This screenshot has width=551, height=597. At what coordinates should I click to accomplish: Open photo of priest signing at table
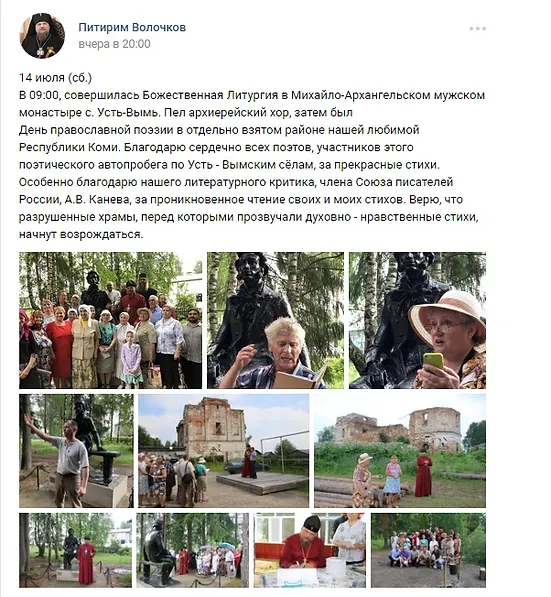310,550
